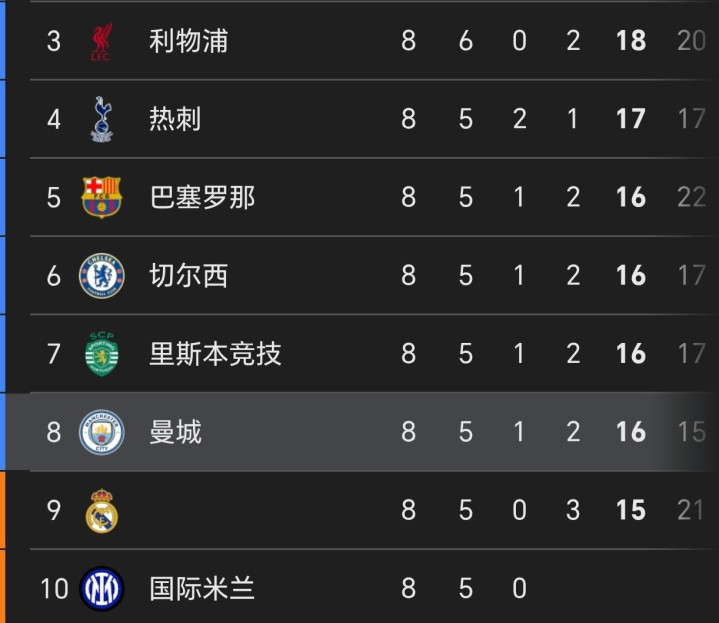Open team 国际米兰 page
This screenshot has width=719, height=623.
[202, 588]
